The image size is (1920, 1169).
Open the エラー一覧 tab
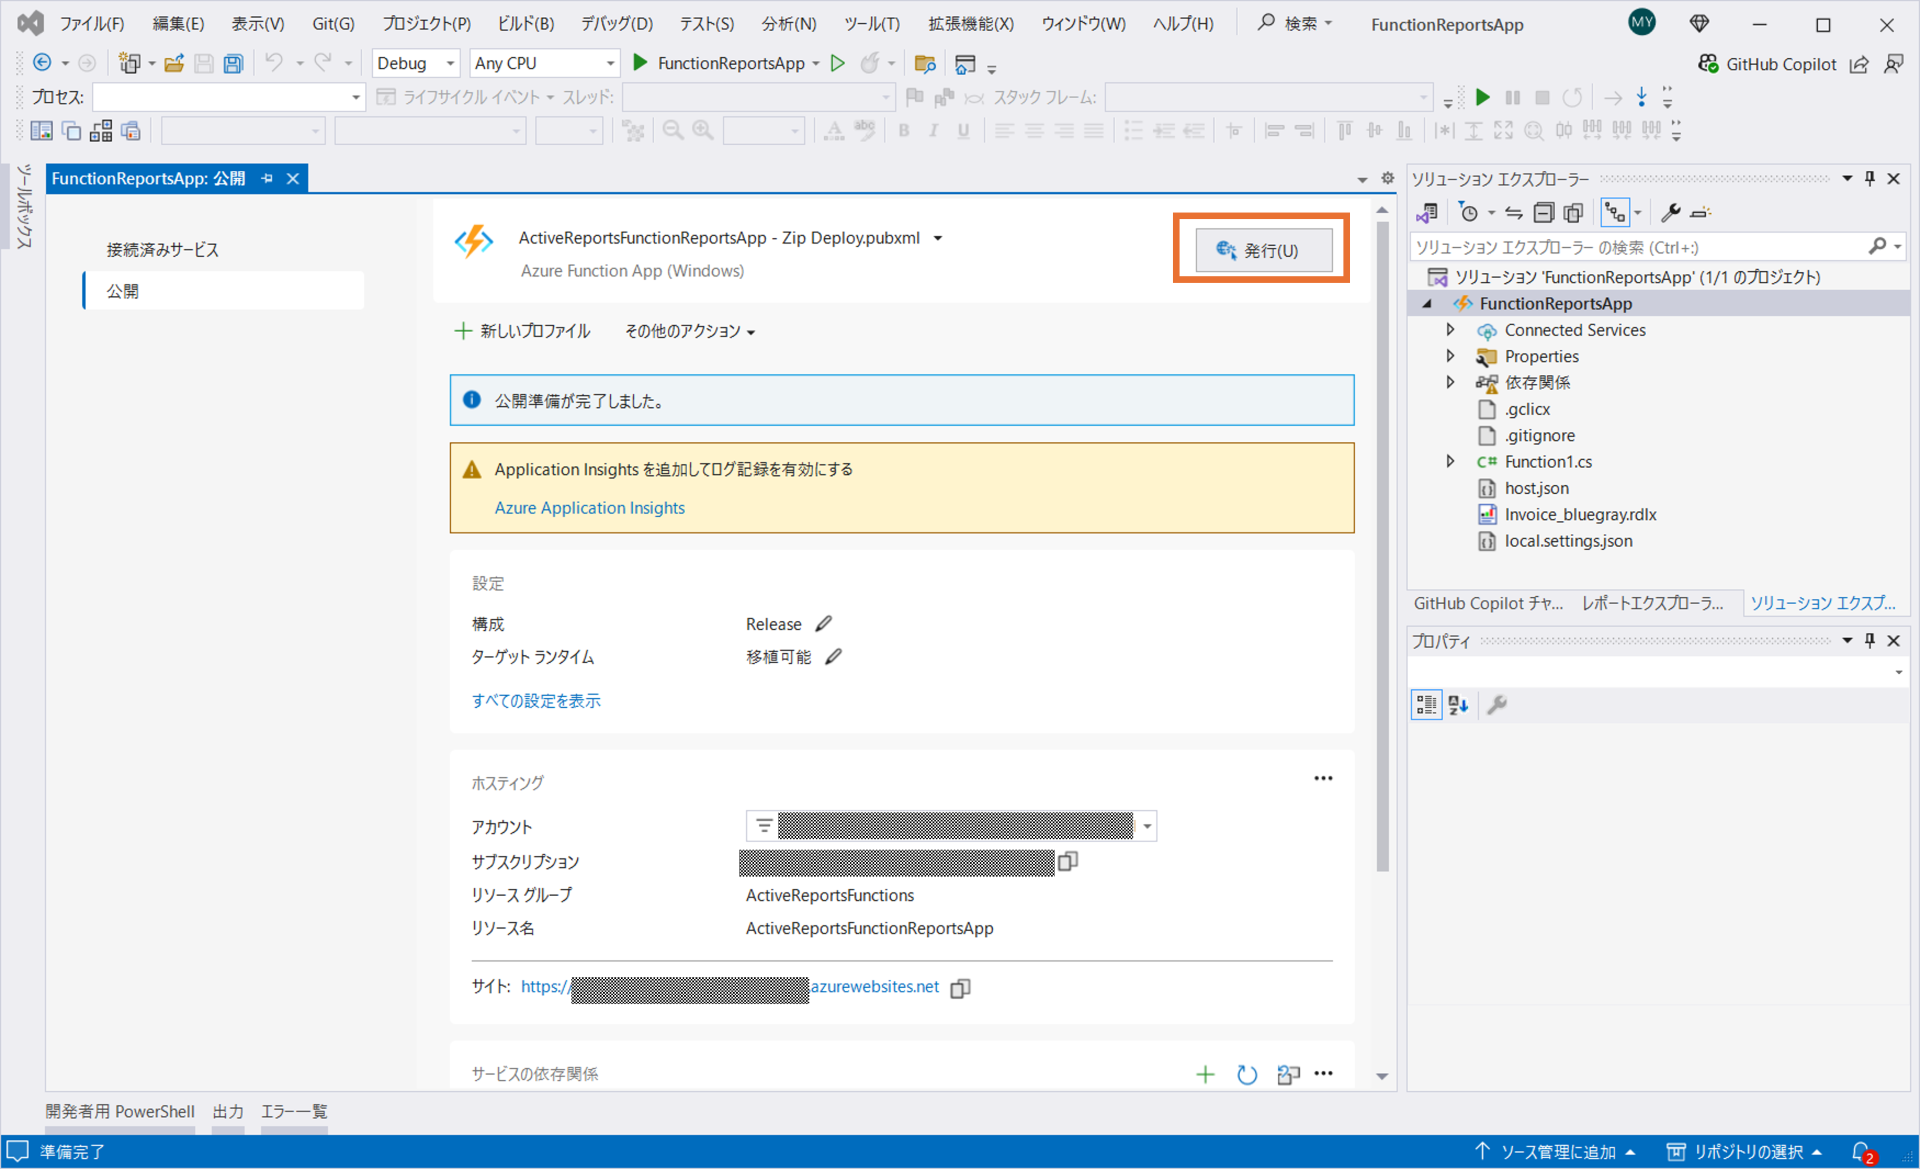tap(294, 1111)
